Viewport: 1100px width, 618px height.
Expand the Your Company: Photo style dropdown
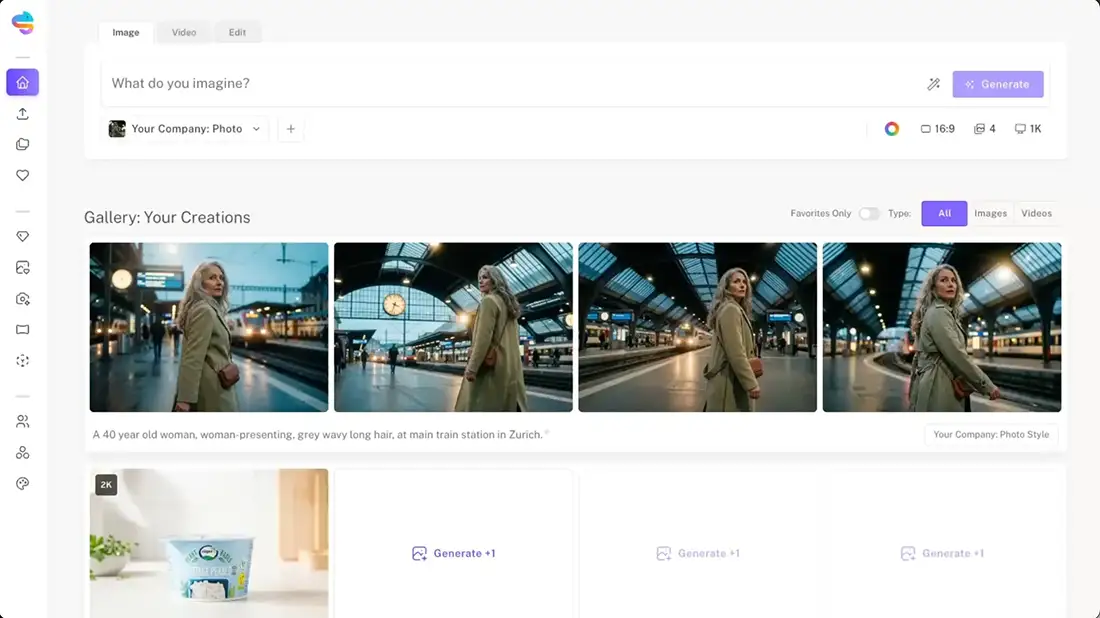[185, 129]
